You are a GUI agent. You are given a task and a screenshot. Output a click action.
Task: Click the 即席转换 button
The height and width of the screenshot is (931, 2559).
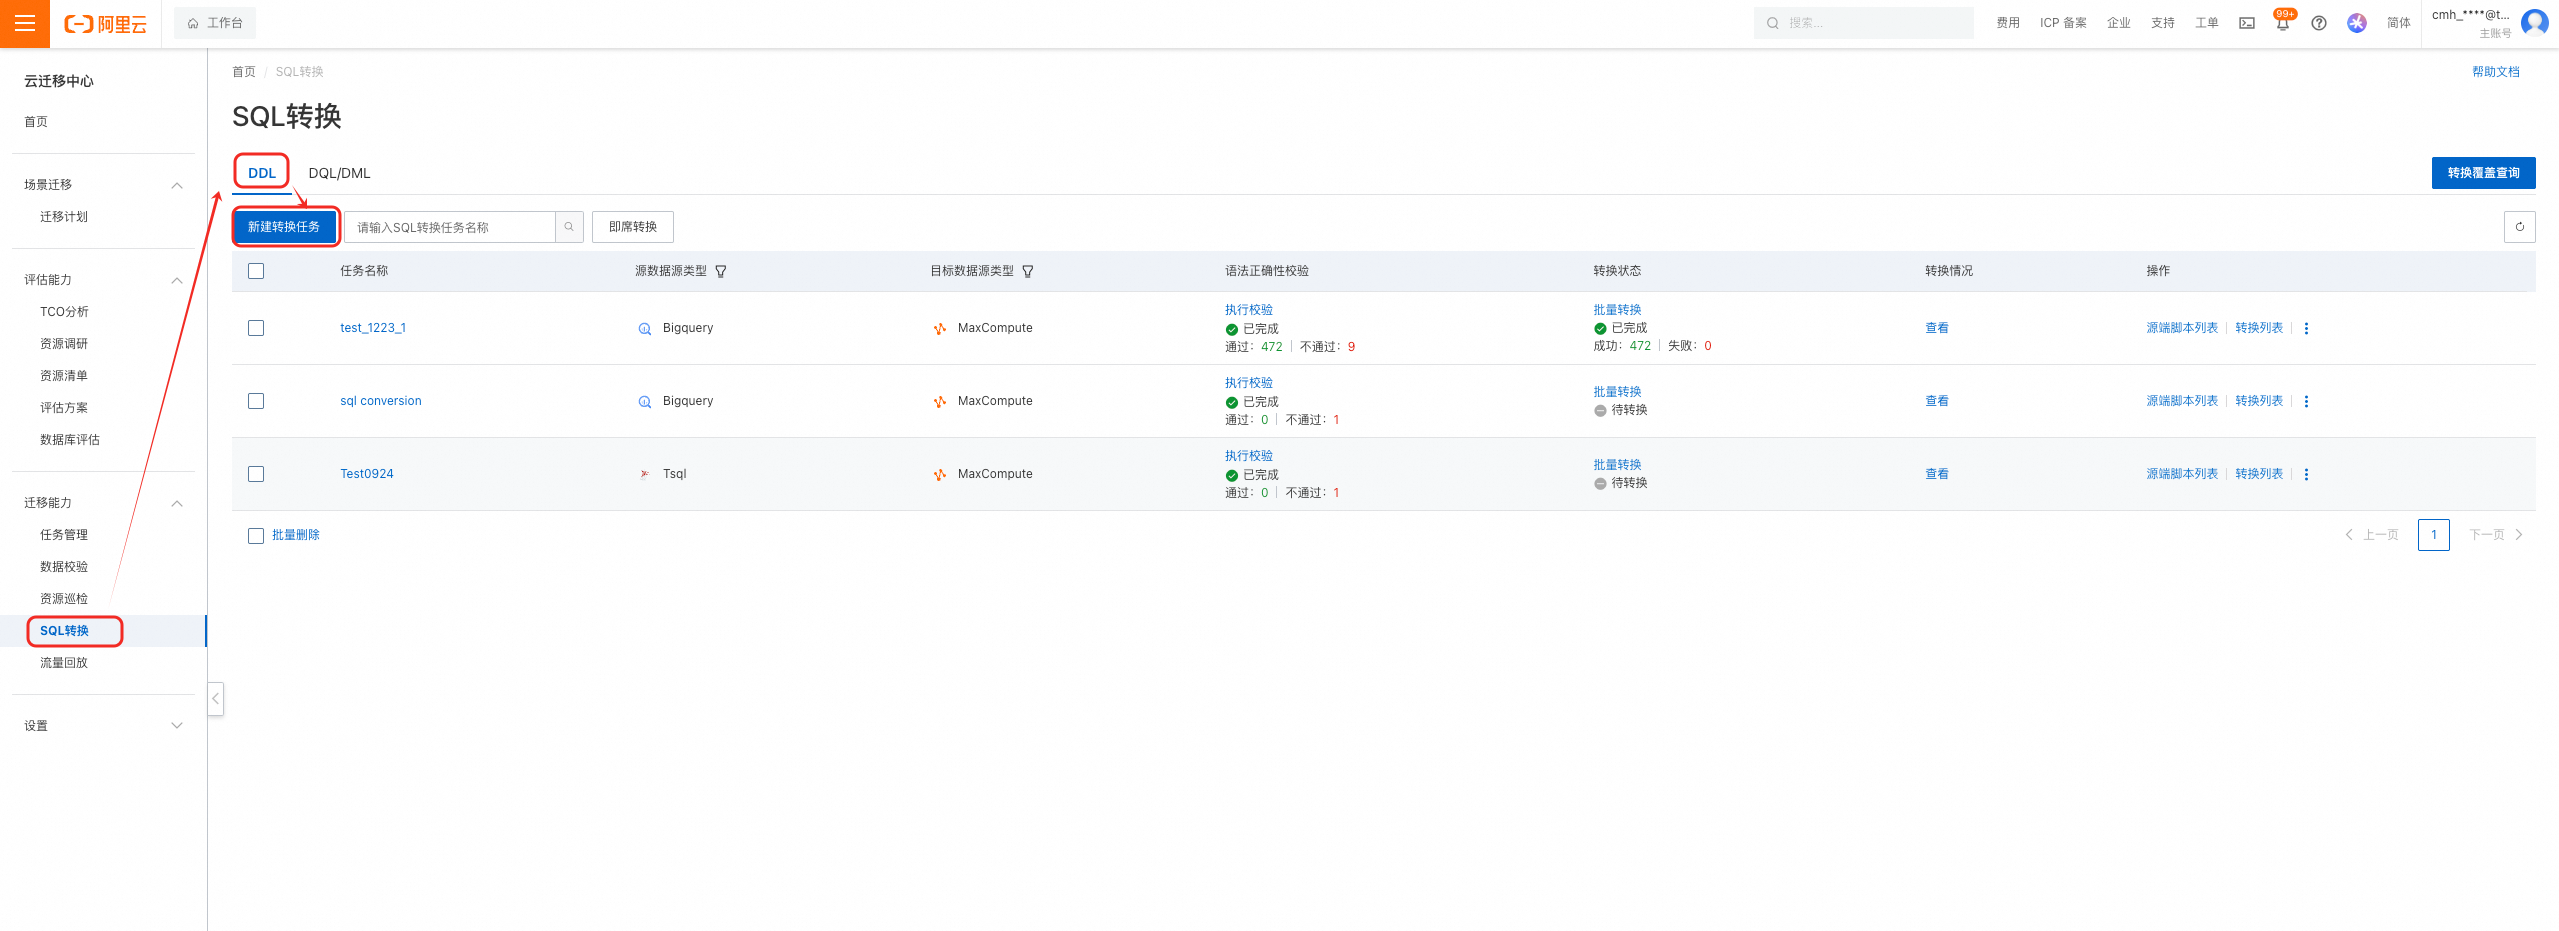633,227
